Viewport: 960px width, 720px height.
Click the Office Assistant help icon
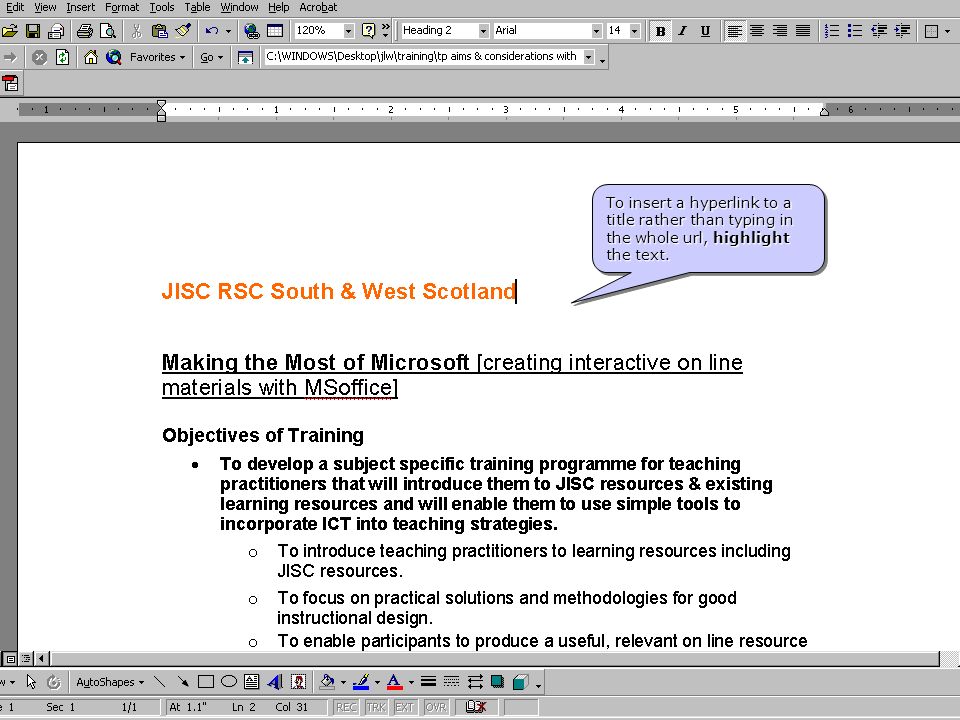[369, 31]
